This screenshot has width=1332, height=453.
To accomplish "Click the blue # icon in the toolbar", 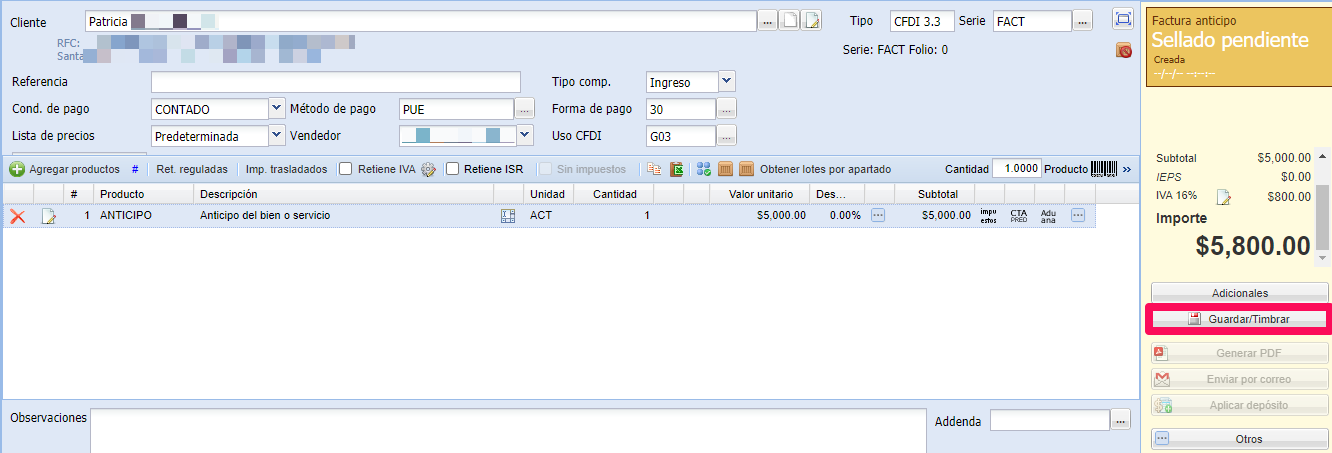I will [135, 169].
